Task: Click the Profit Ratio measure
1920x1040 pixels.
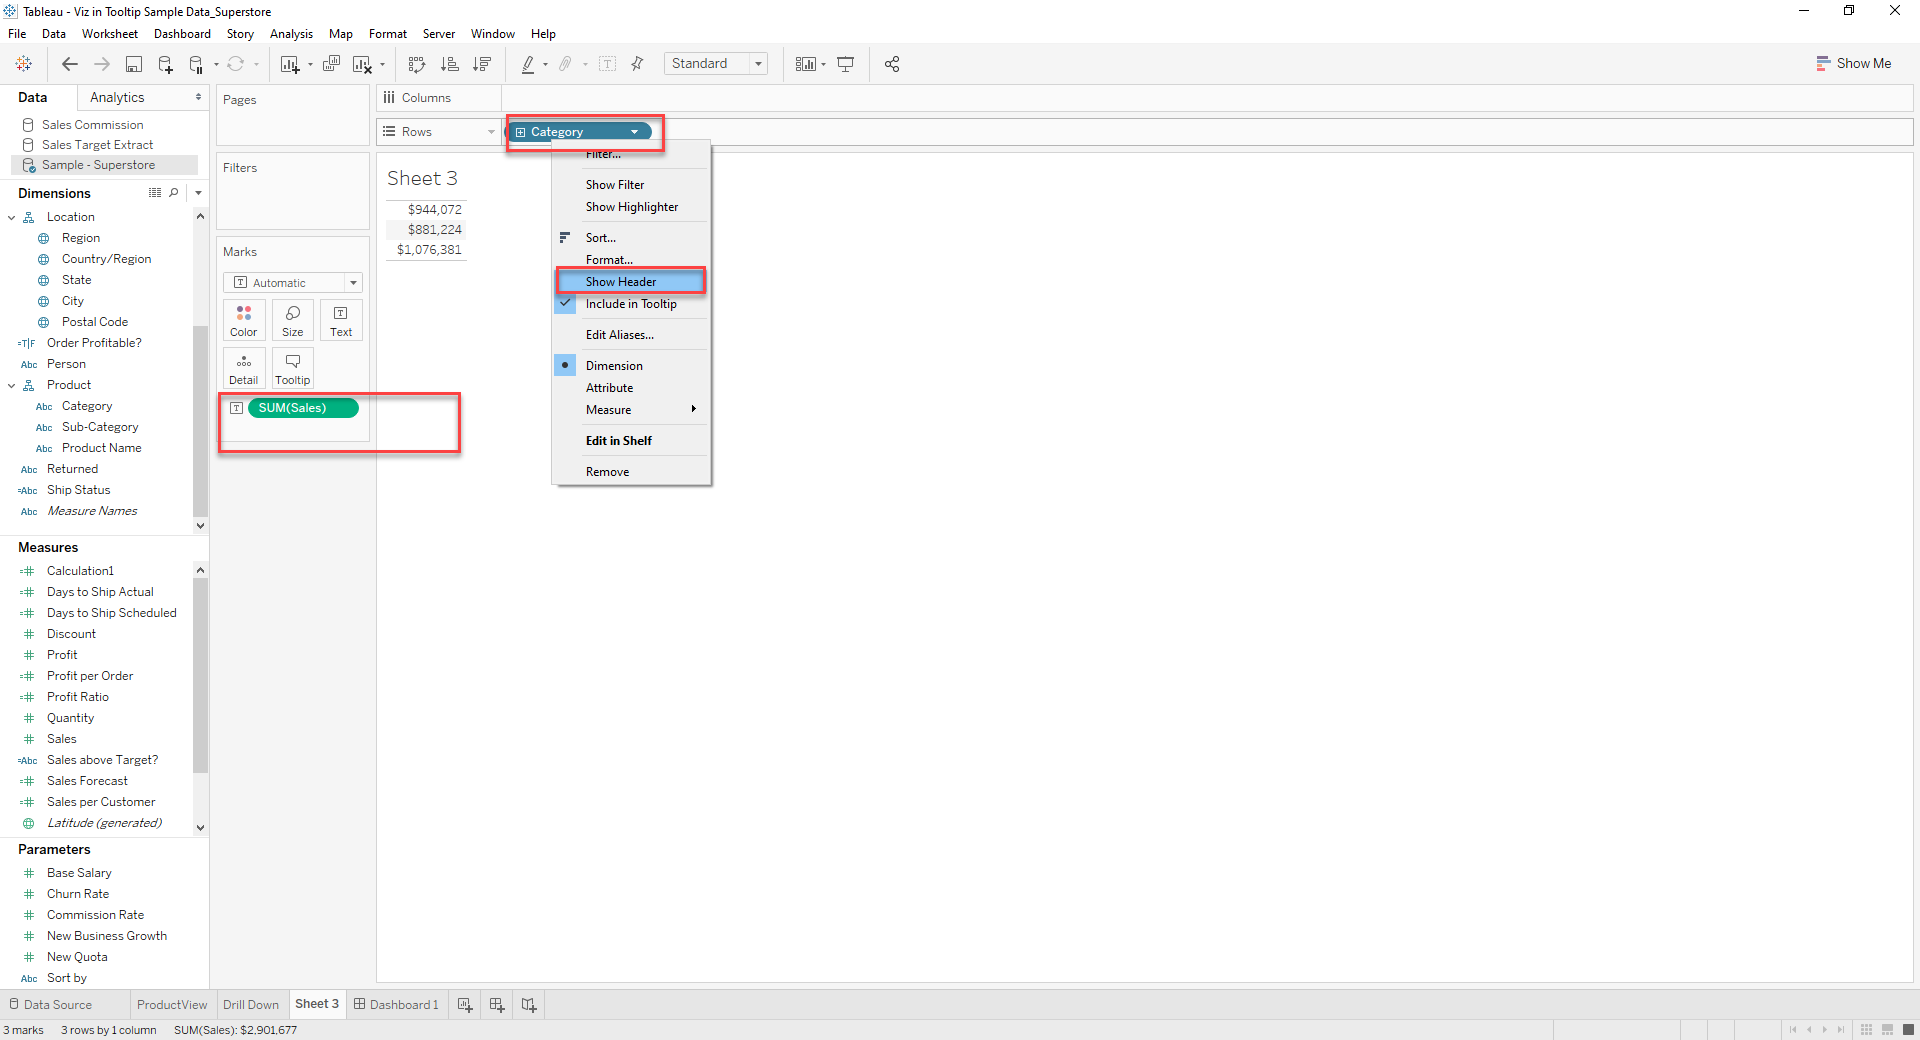Action: 77,697
